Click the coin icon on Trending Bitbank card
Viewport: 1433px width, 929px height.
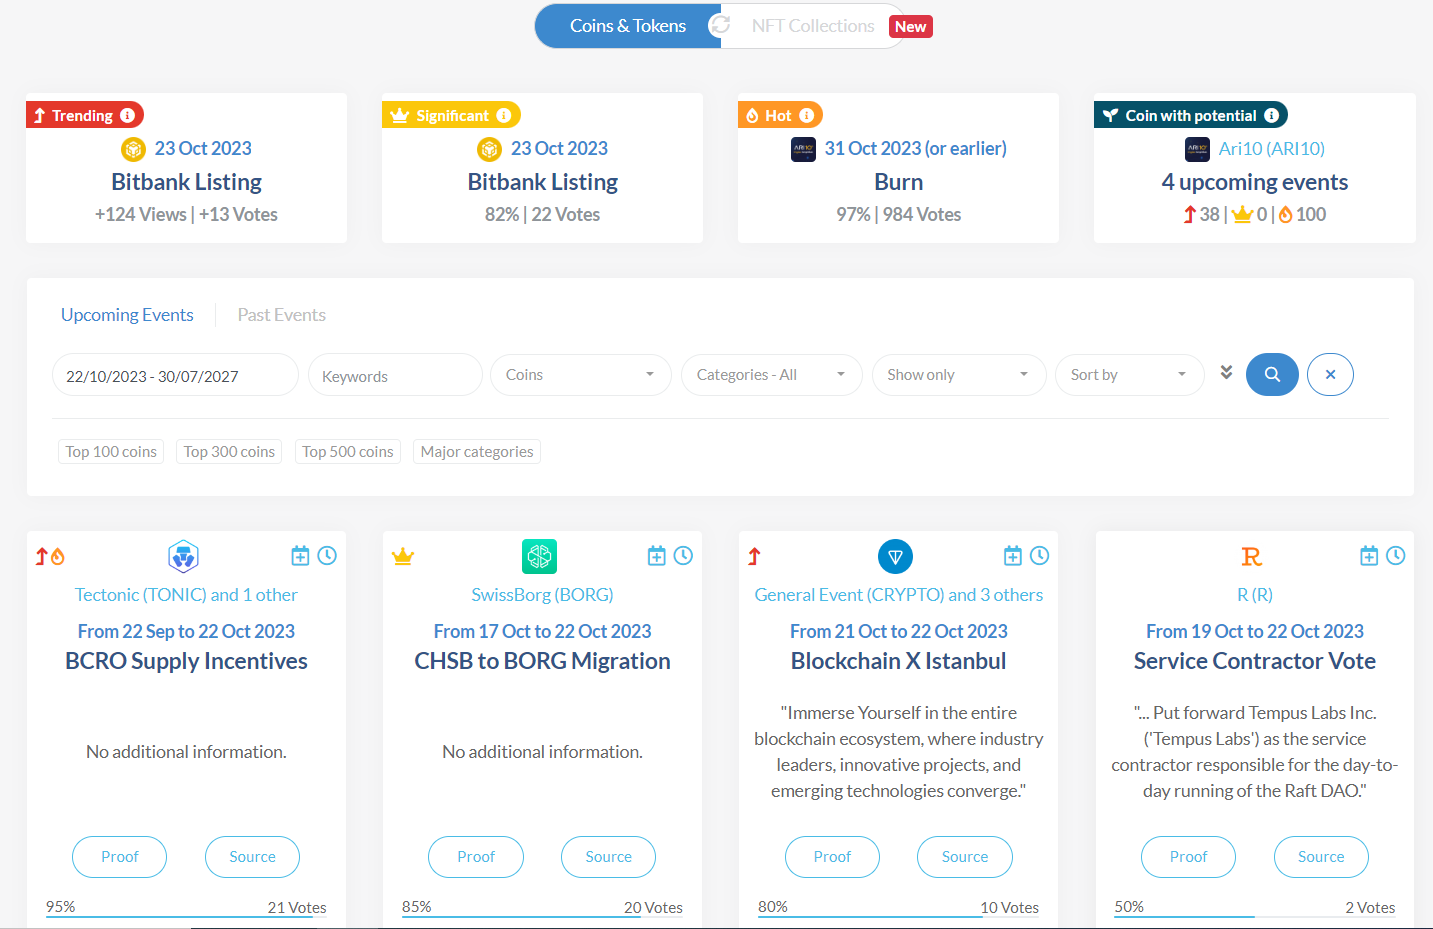pyautogui.click(x=133, y=149)
